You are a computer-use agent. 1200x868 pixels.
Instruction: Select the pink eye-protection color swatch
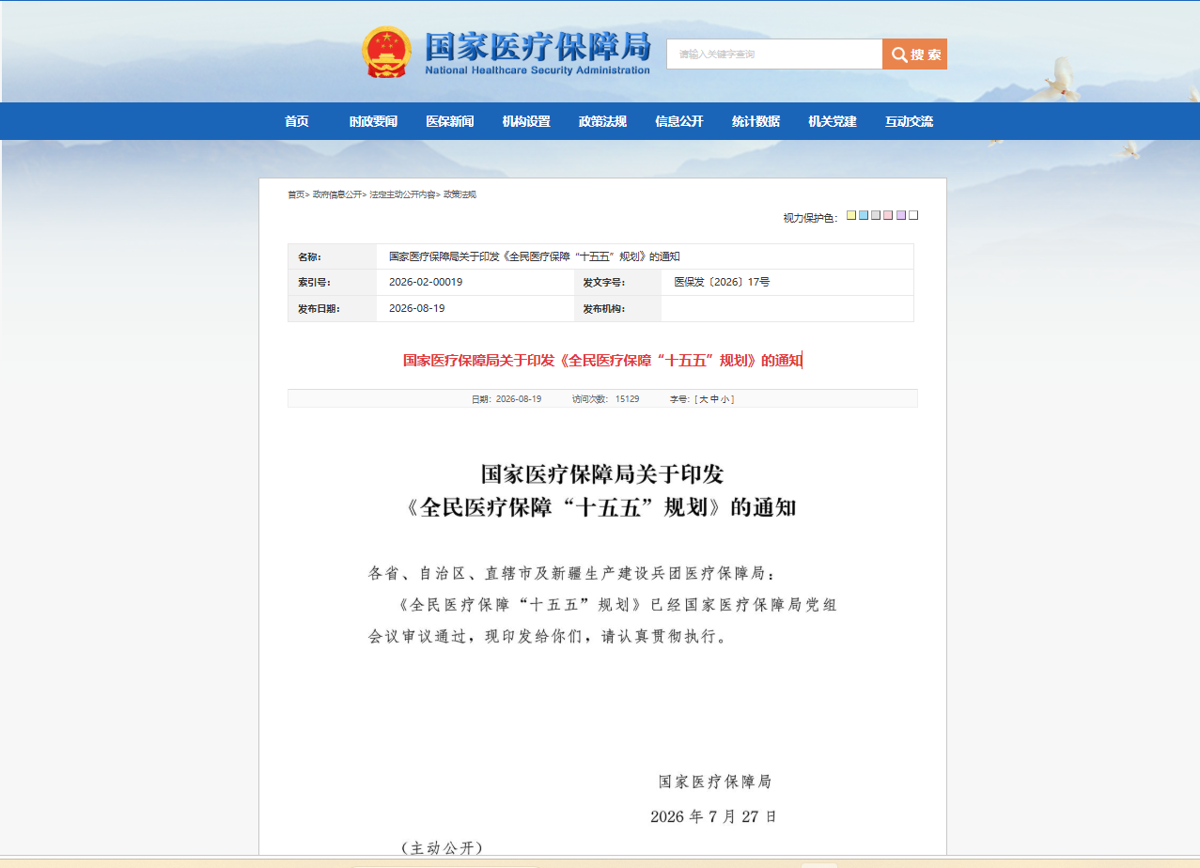point(888,215)
